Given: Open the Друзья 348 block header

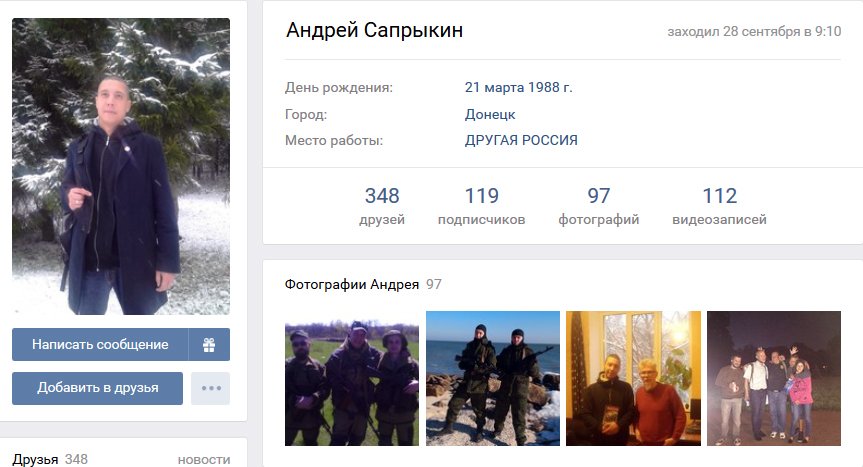Looking at the screenshot, I should (x=50, y=459).
